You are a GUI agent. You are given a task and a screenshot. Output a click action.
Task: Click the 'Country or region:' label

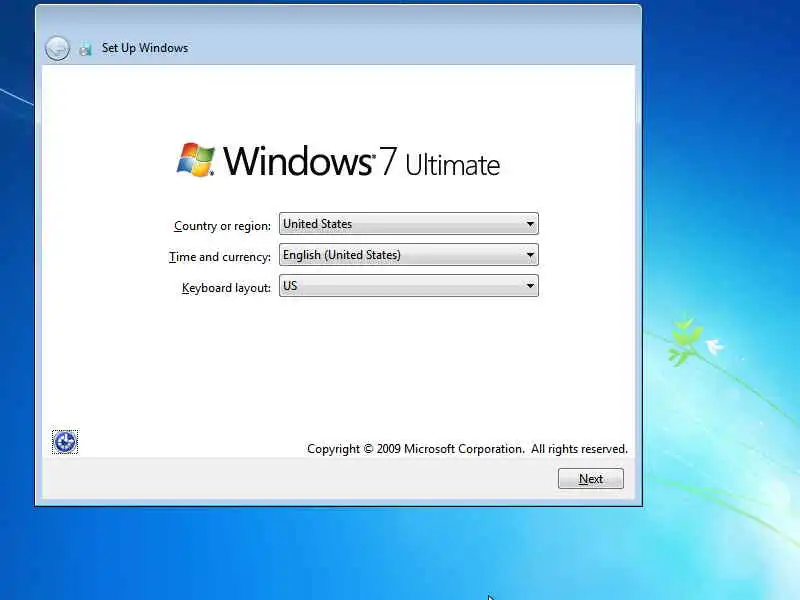pyautogui.click(x=222, y=226)
